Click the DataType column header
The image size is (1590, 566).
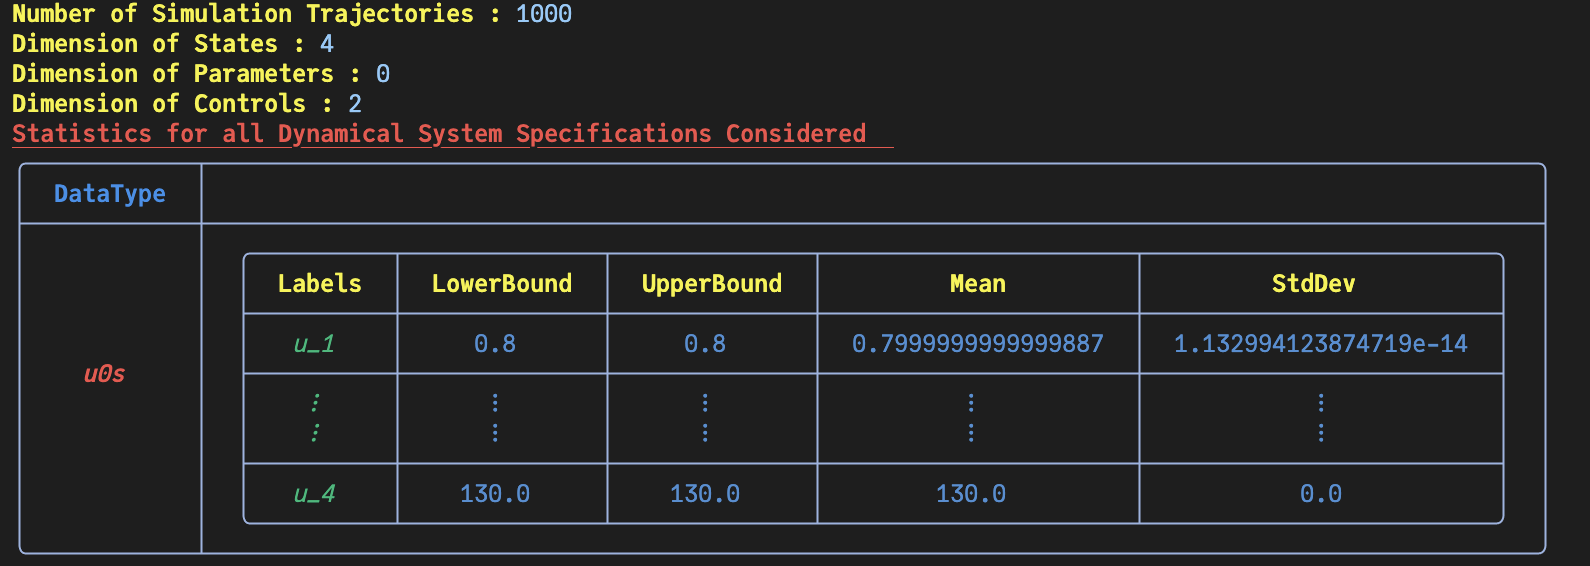110,194
